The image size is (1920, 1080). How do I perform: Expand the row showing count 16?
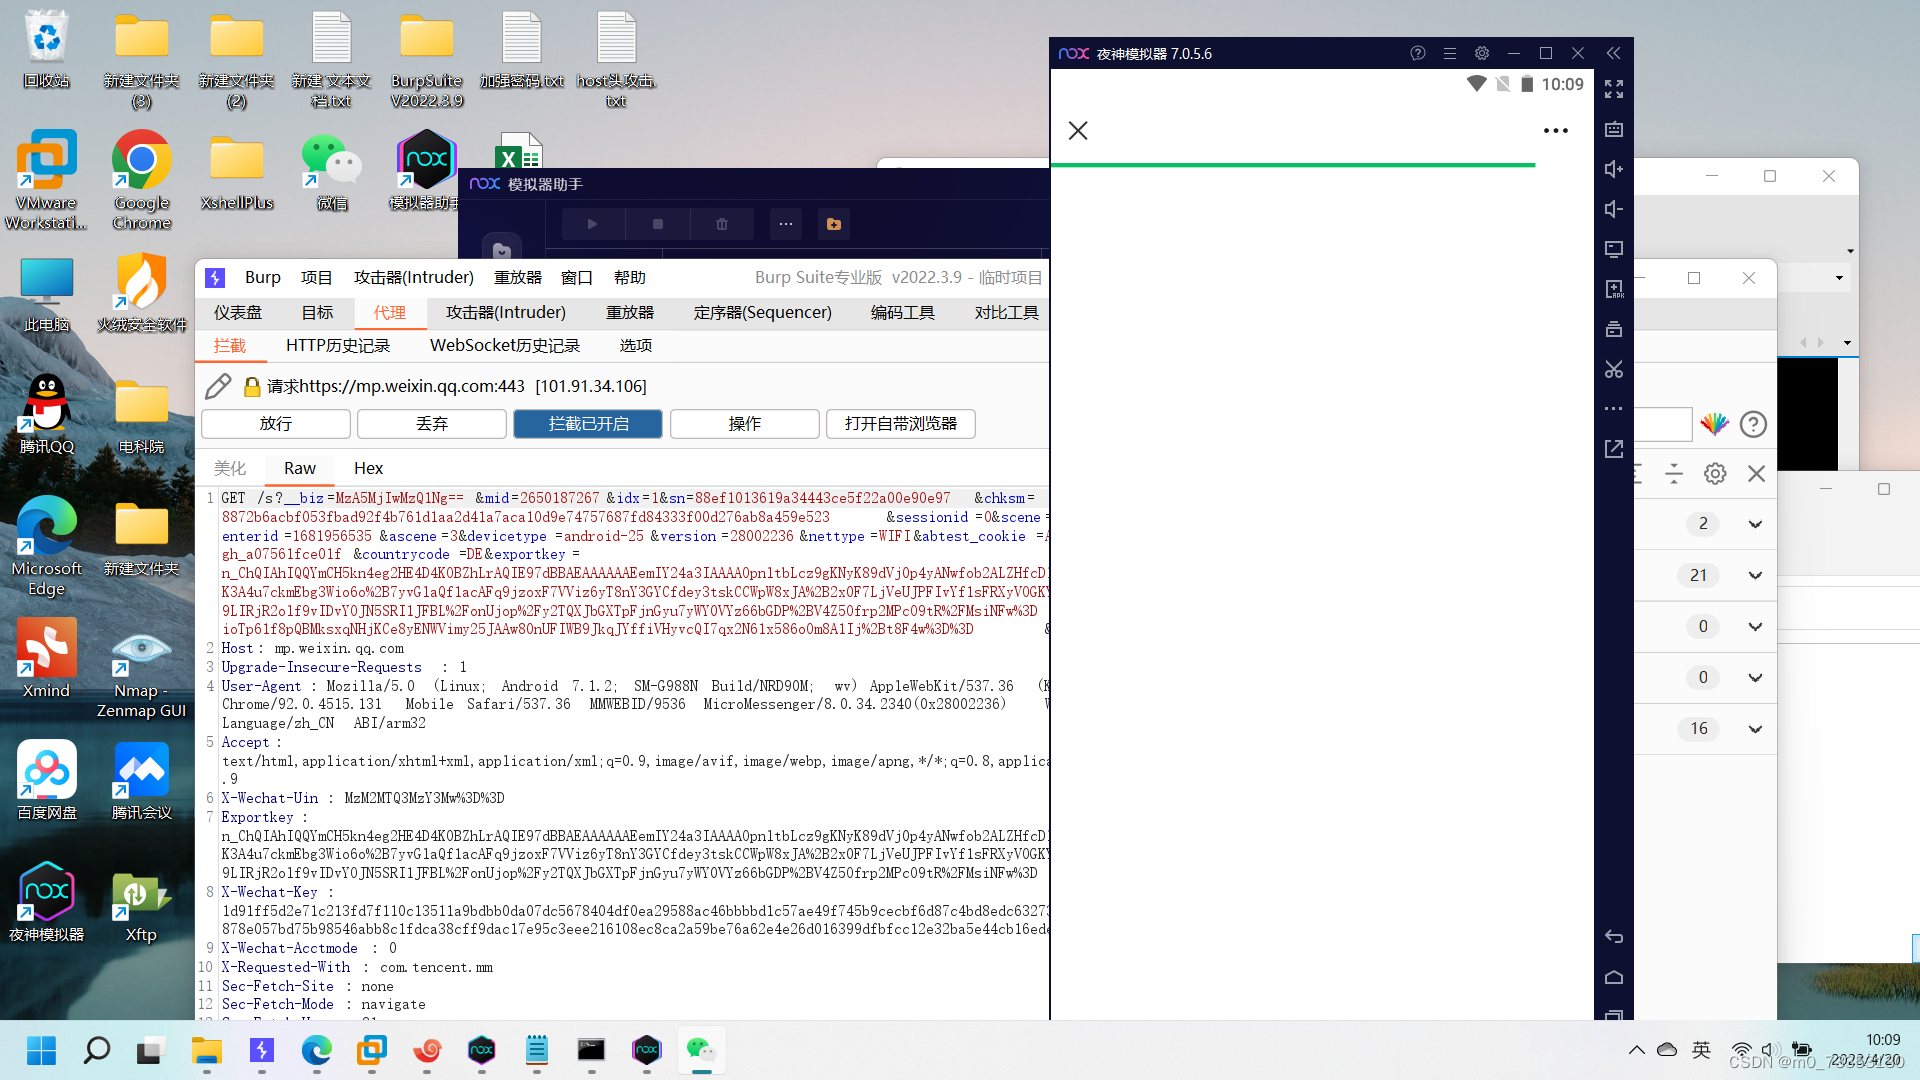(x=1755, y=729)
